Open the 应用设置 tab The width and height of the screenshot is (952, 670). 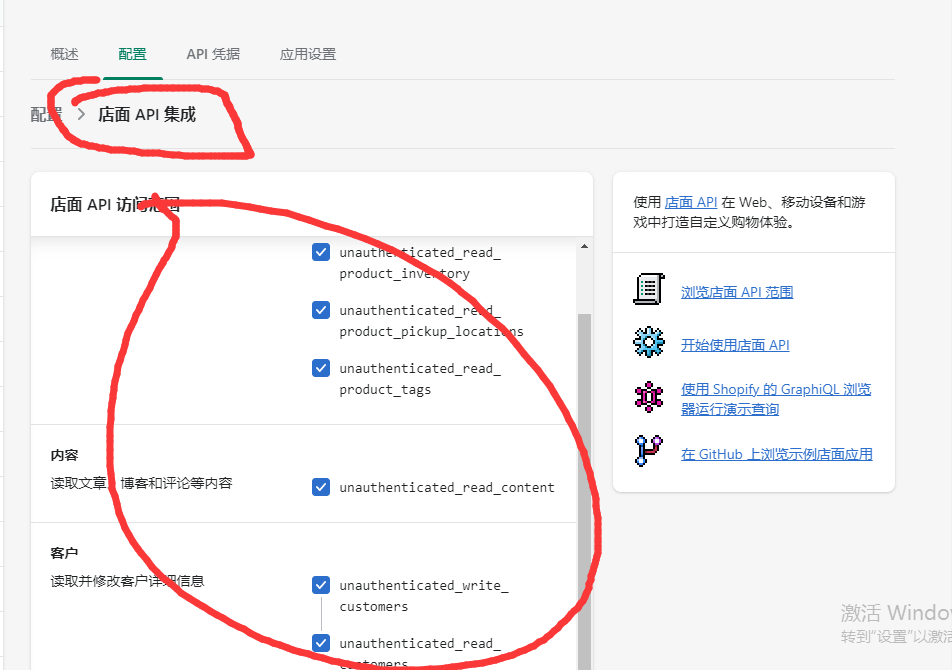tap(308, 54)
